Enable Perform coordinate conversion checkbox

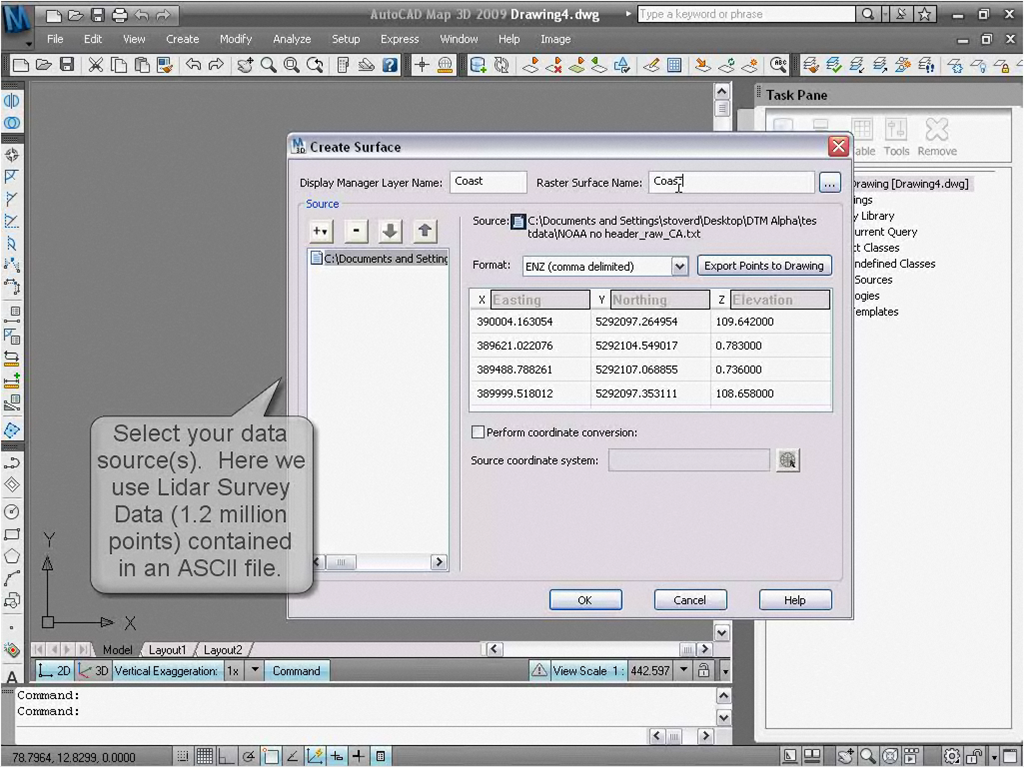tap(478, 432)
